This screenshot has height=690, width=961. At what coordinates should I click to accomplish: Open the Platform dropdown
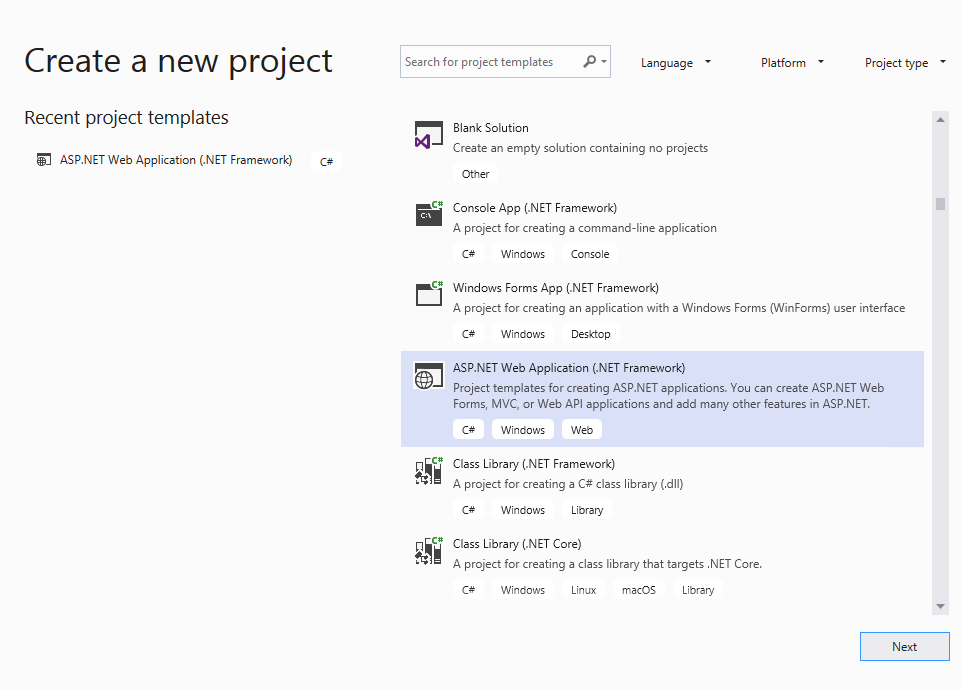tap(792, 62)
